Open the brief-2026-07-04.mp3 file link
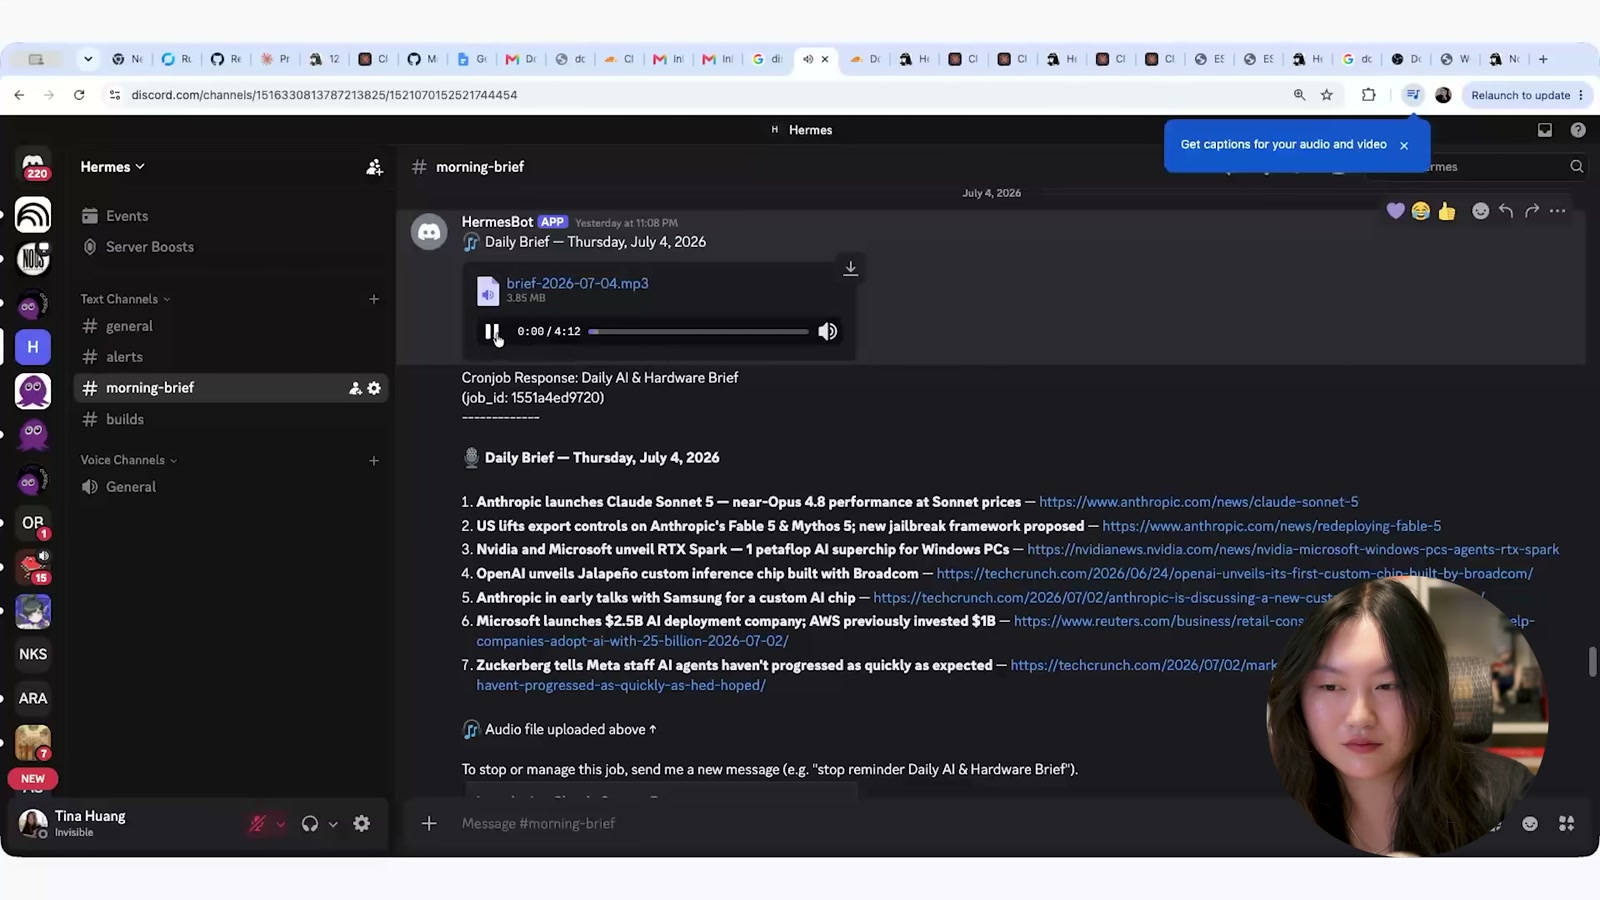The width and height of the screenshot is (1600, 900). point(577,283)
